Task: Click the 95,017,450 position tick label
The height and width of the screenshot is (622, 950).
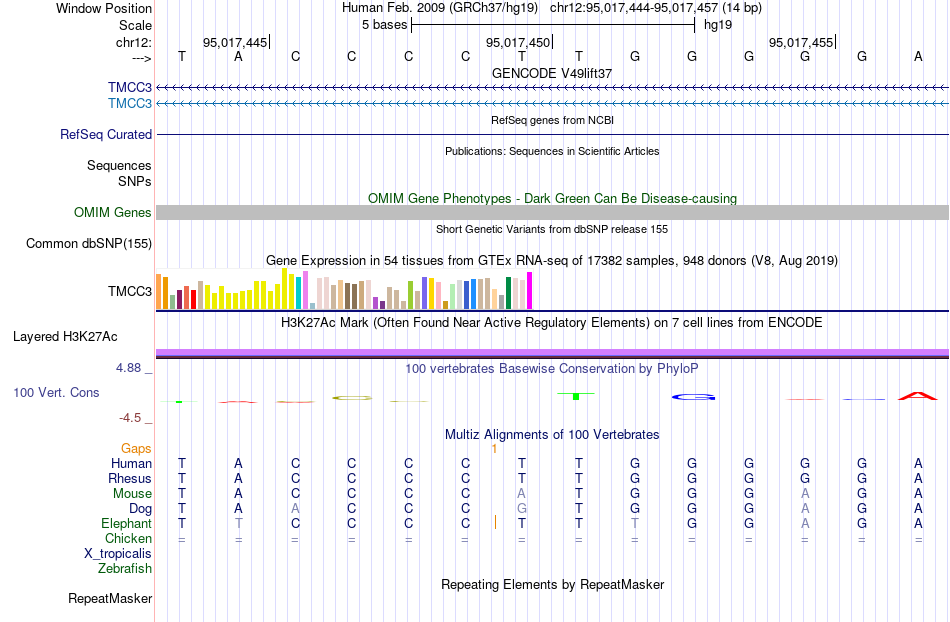Action: pos(518,42)
